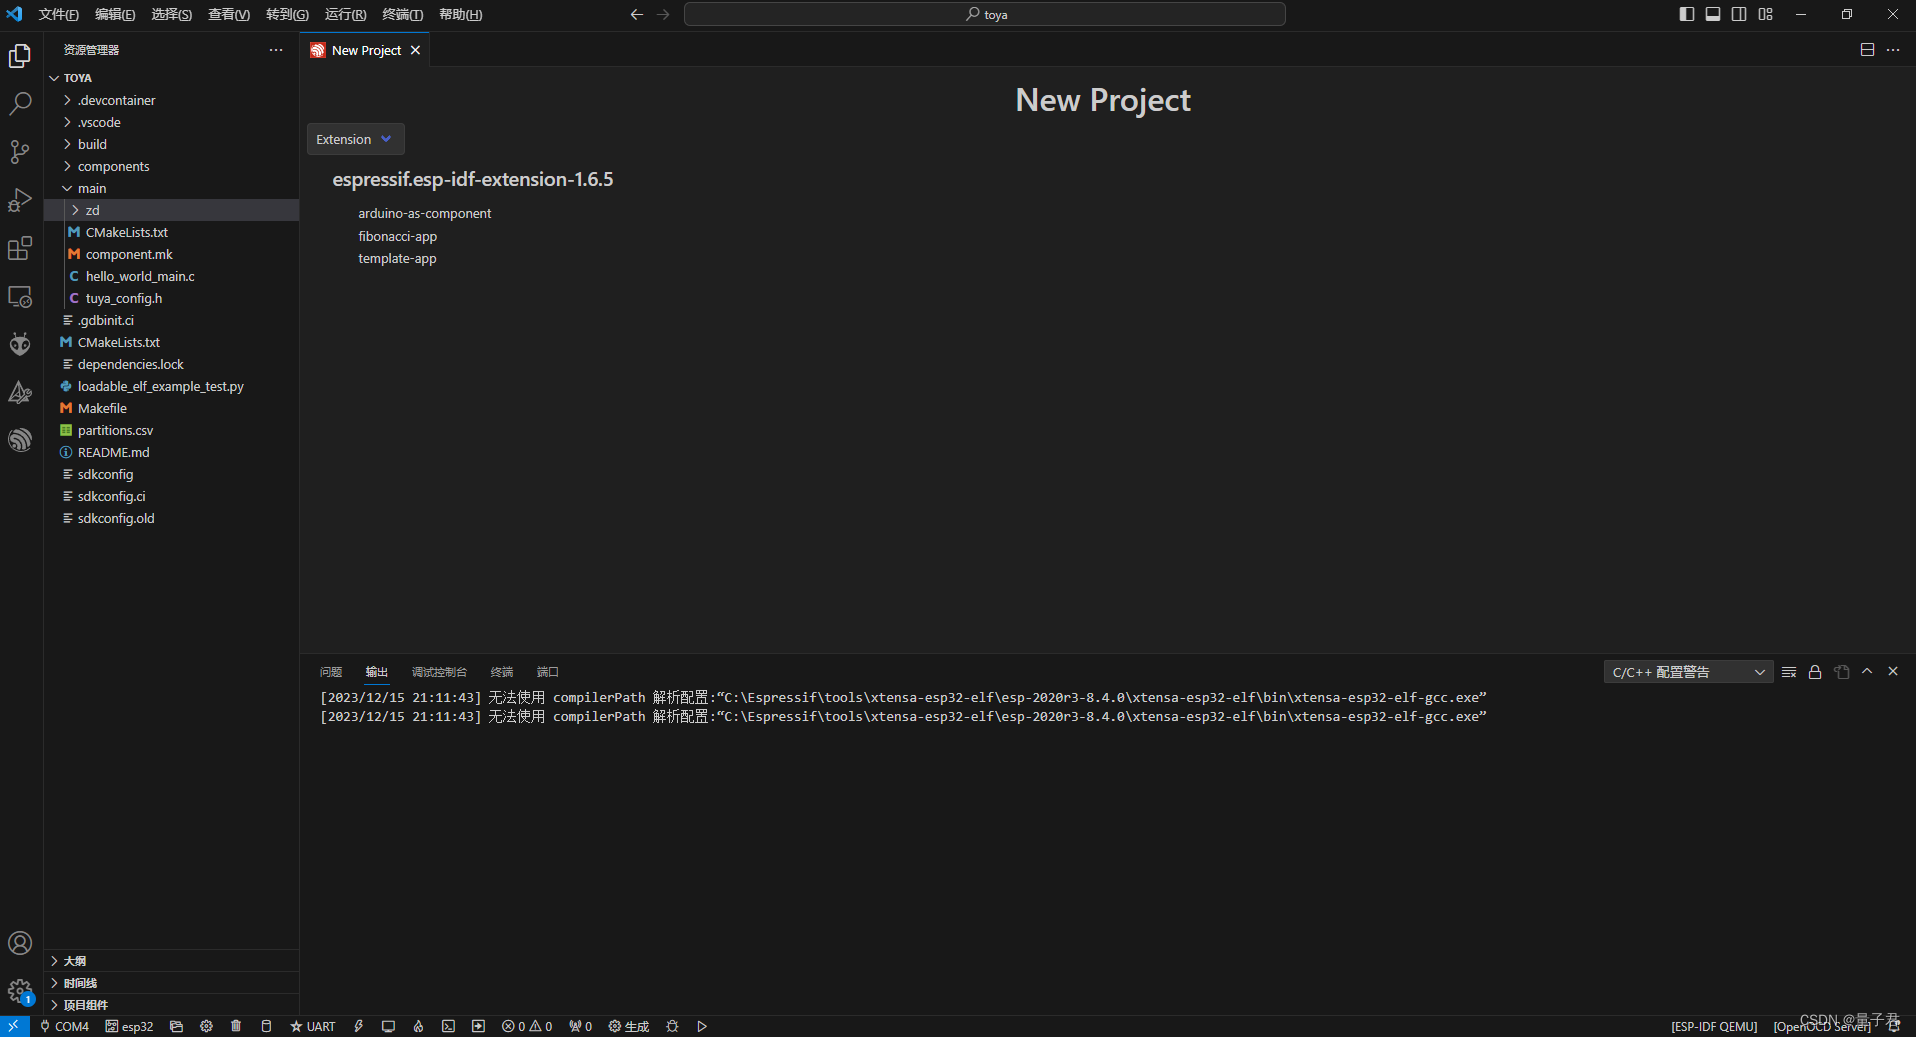The width and height of the screenshot is (1916, 1037).
Task: Select the arduino-as-component template
Action: tap(424, 213)
